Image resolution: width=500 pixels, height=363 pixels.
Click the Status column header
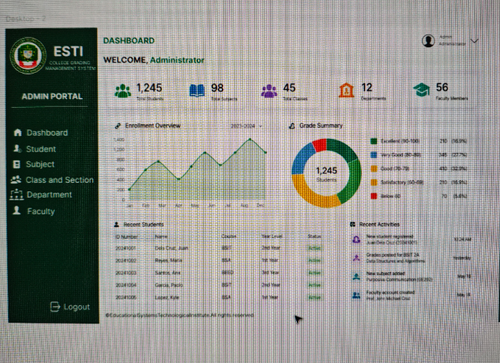(314, 236)
